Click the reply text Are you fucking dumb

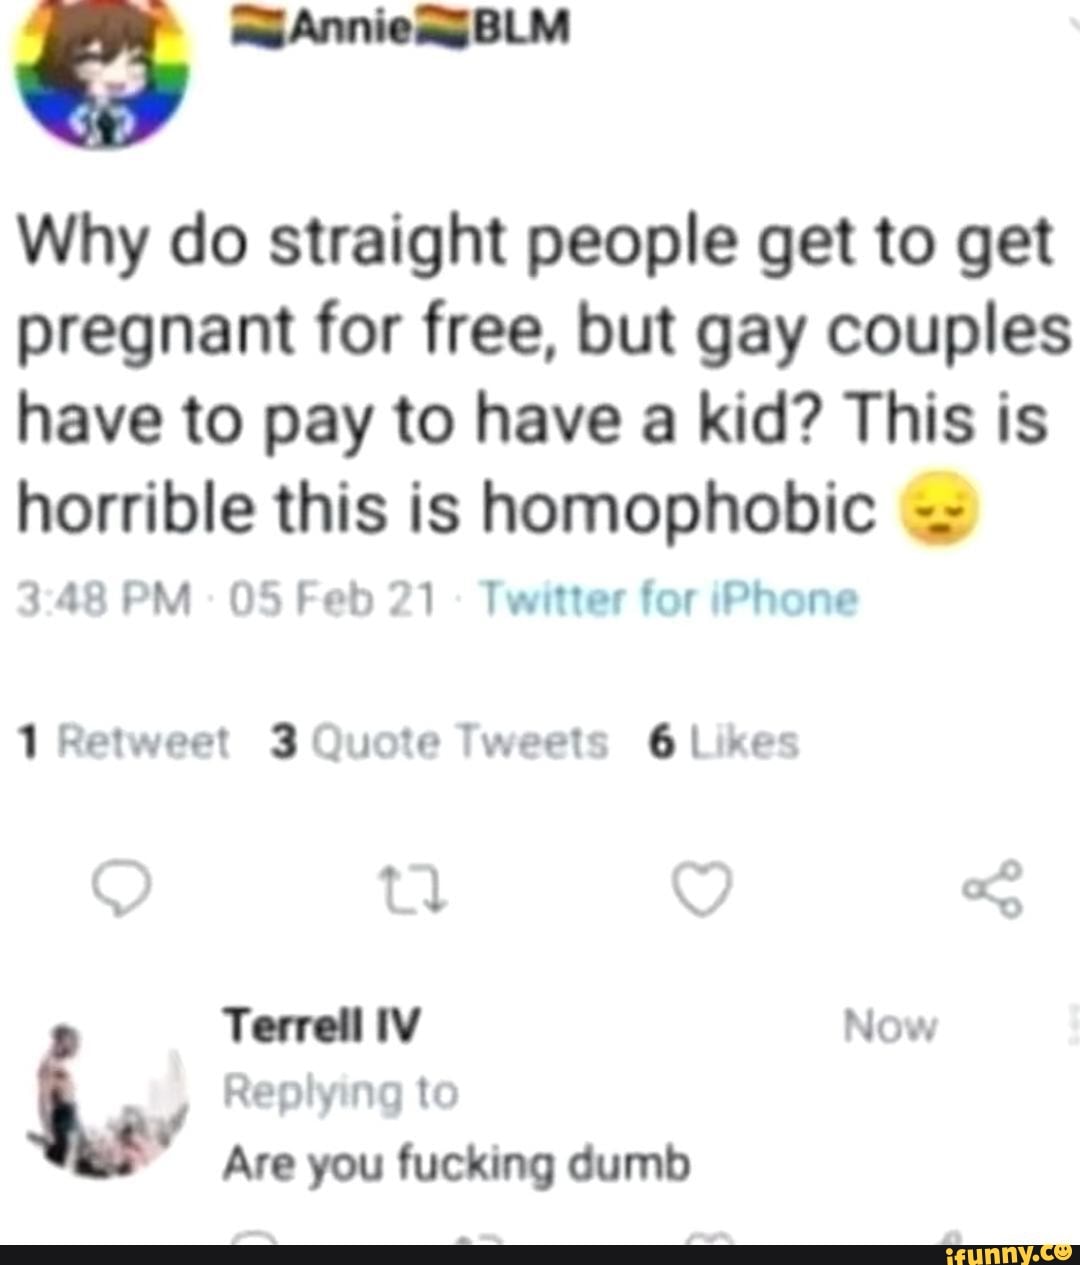pyautogui.click(x=457, y=1165)
